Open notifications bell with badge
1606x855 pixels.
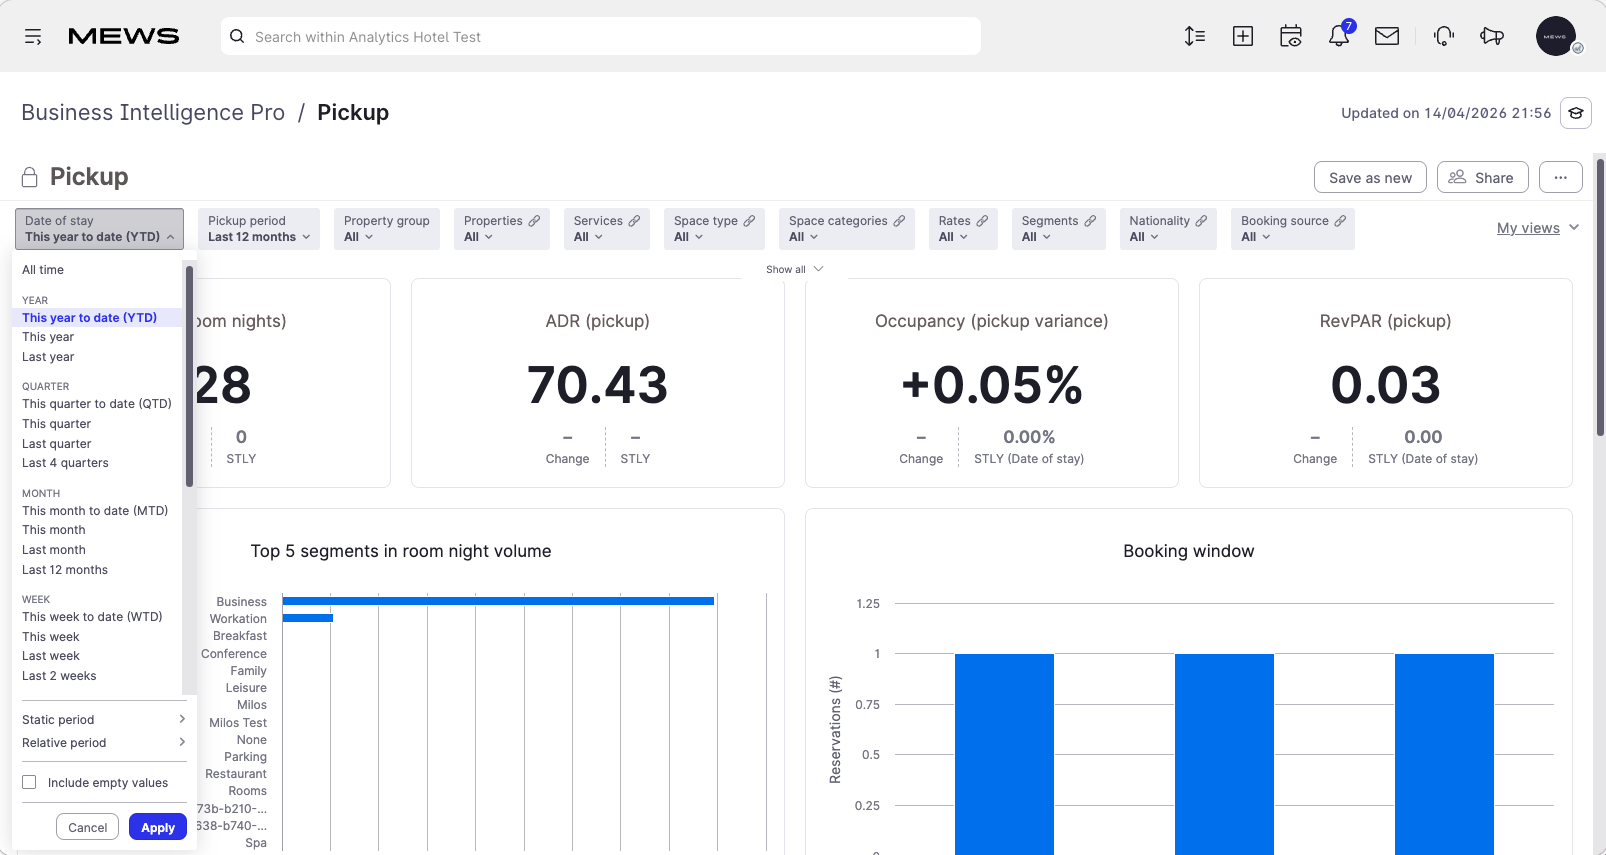coord(1340,35)
